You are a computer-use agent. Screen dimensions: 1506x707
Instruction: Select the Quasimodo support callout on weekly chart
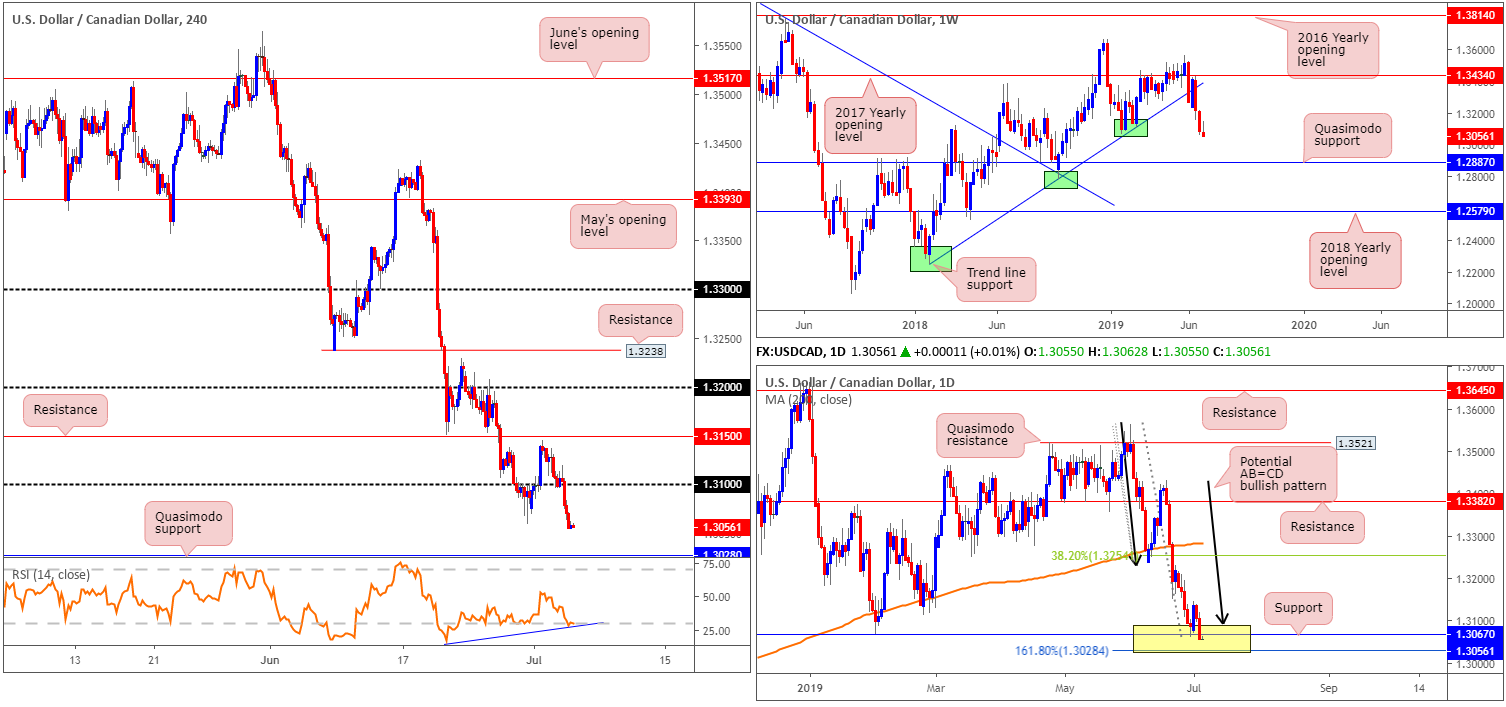[1348, 134]
